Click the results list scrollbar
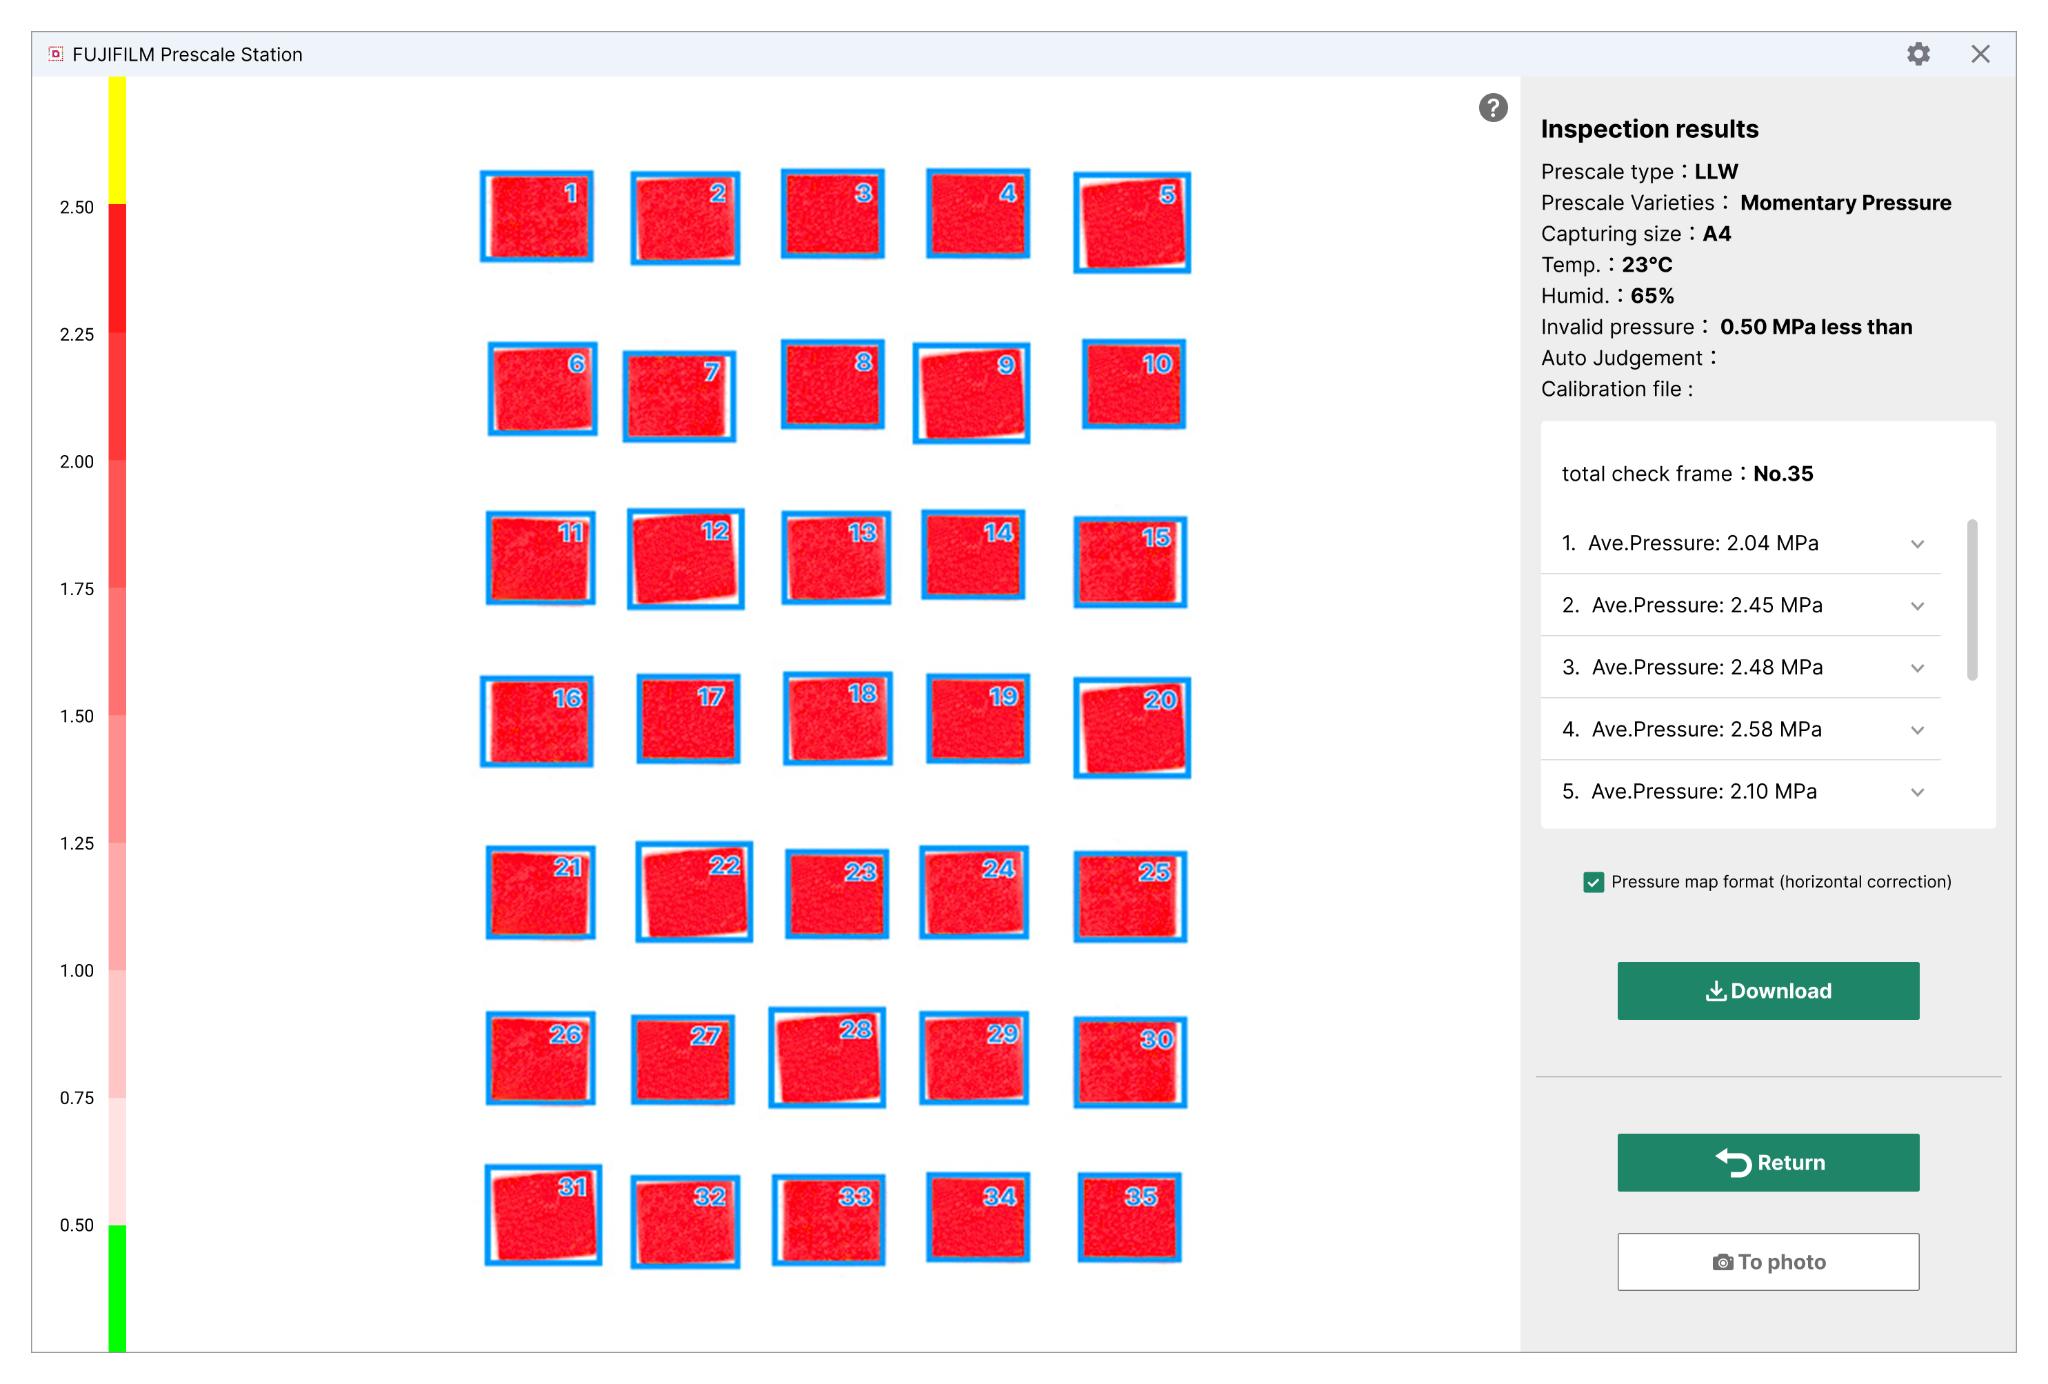2048x1384 pixels. (x=1971, y=600)
